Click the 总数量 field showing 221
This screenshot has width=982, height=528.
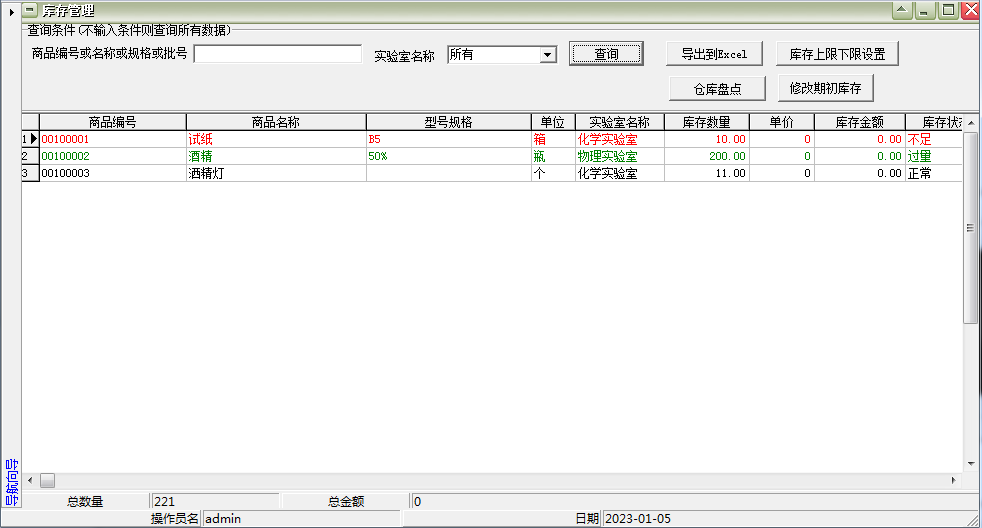point(215,501)
